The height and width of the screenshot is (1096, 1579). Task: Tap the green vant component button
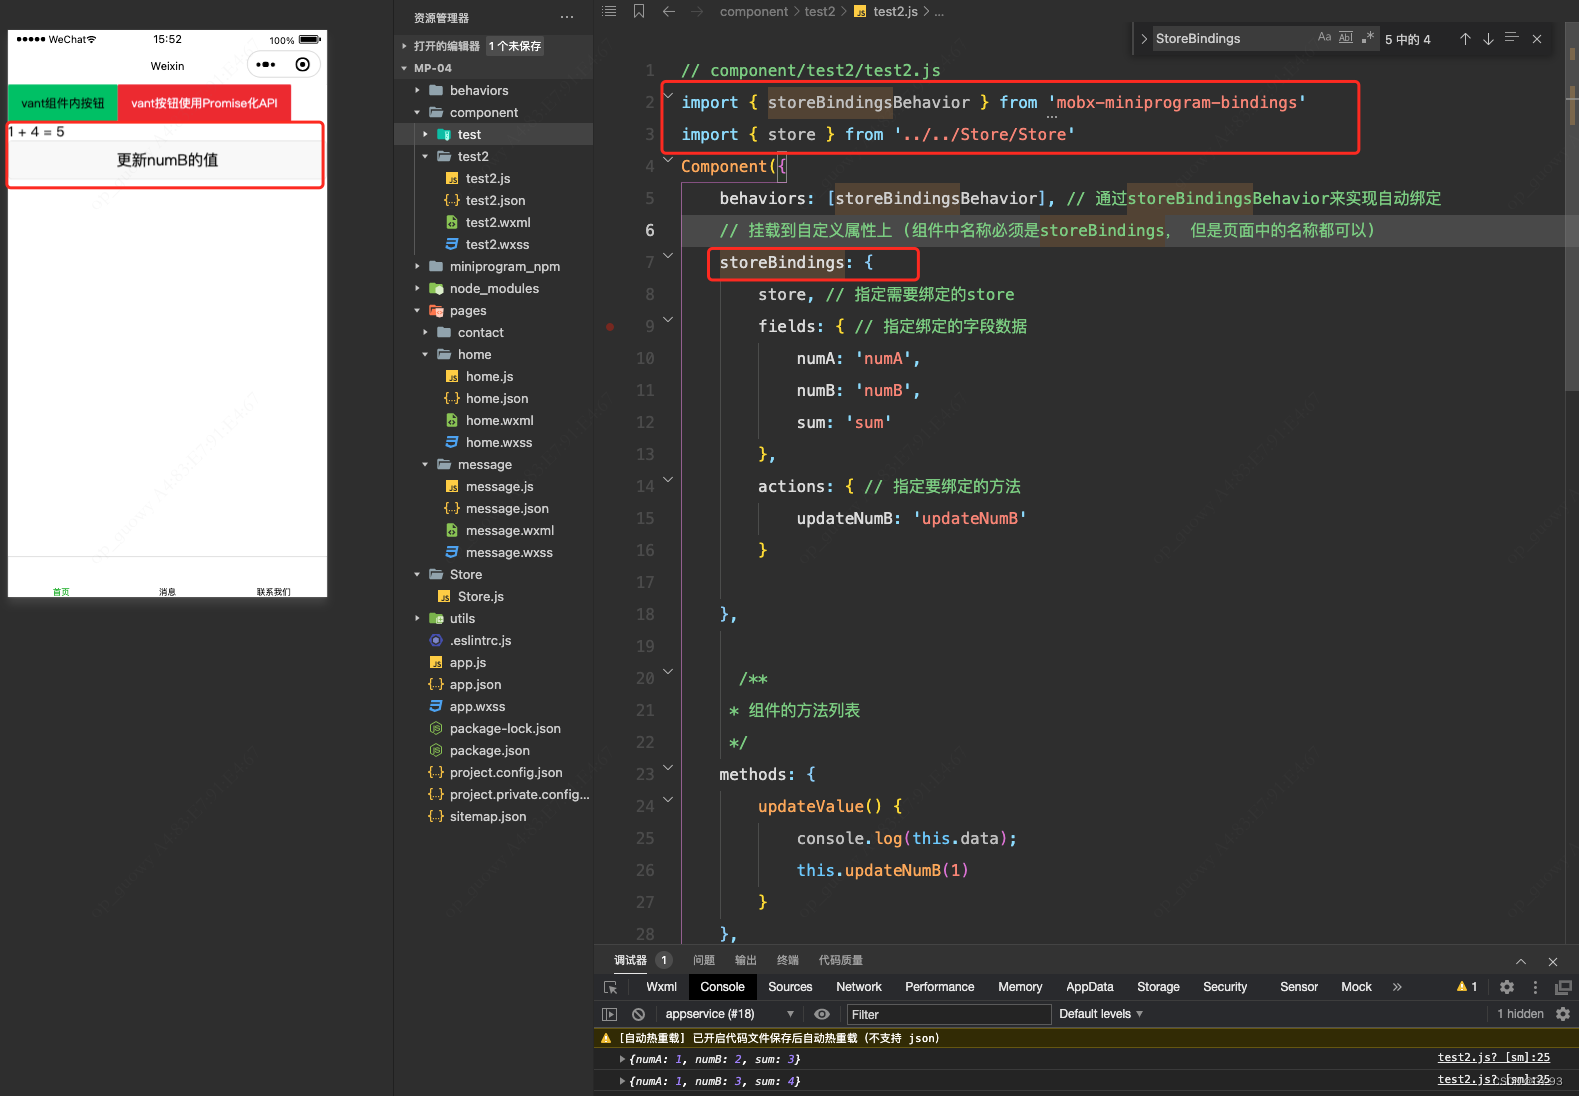pos(63,103)
